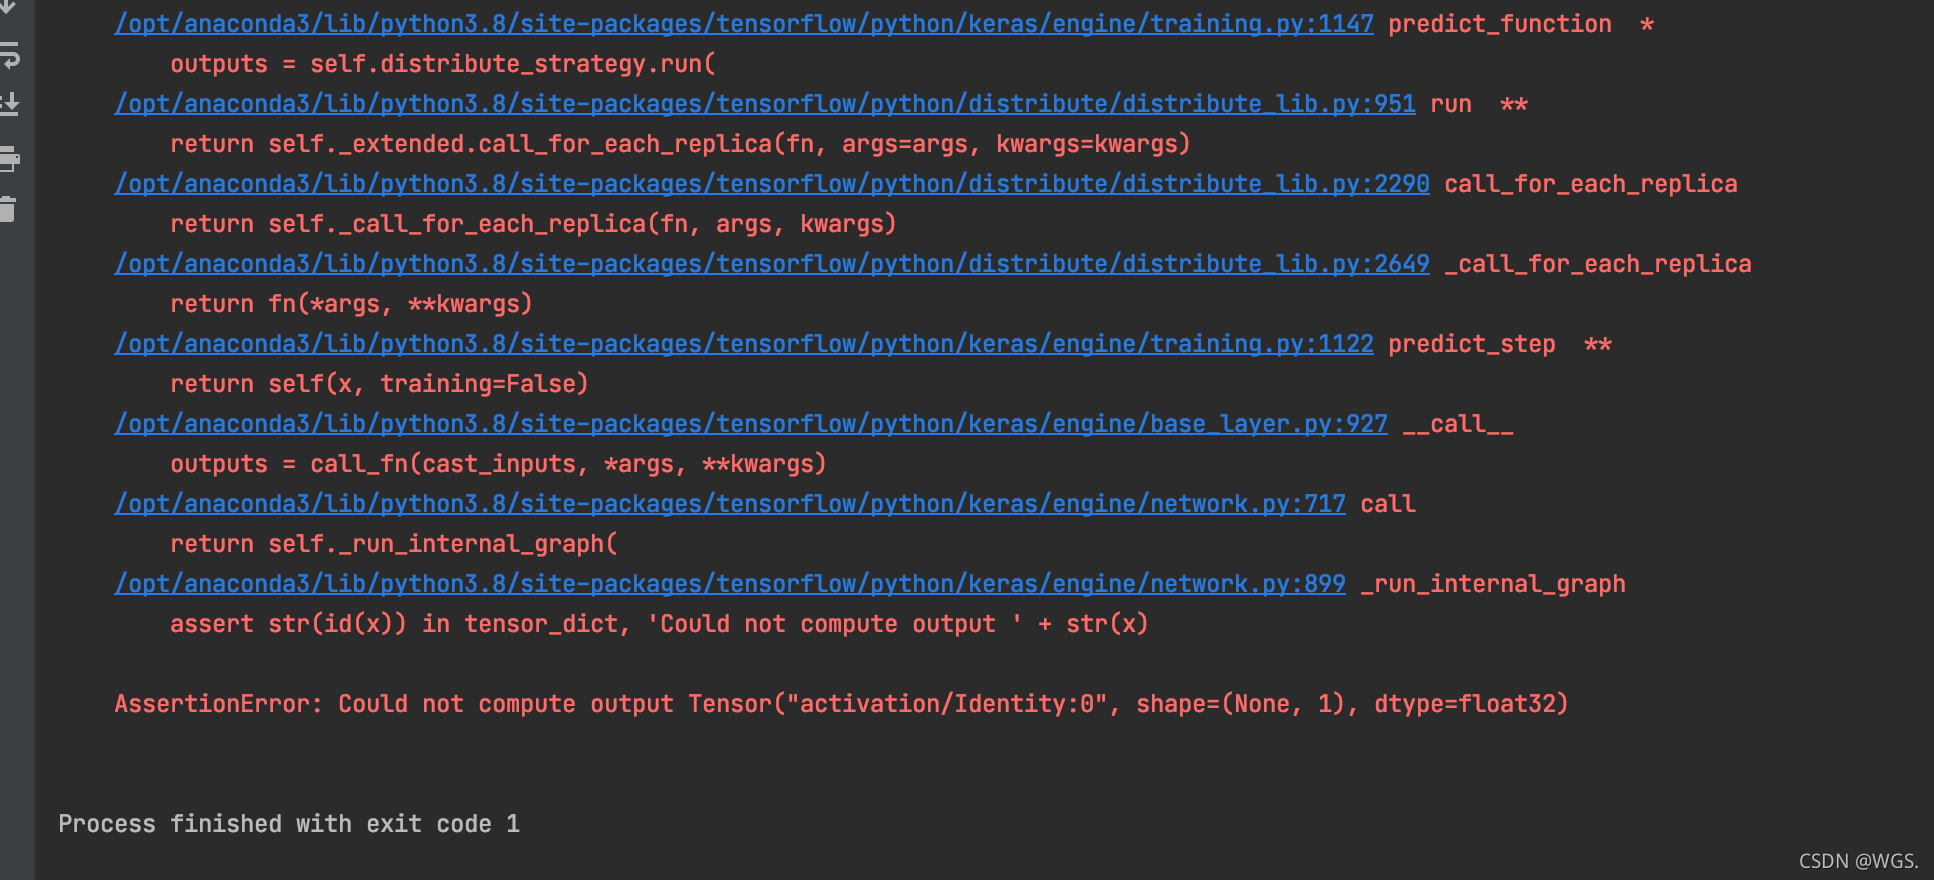Viewport: 1934px width, 880px height.
Task: Click 'return self._extended.call_for_each_replica' line
Action: 680,144
